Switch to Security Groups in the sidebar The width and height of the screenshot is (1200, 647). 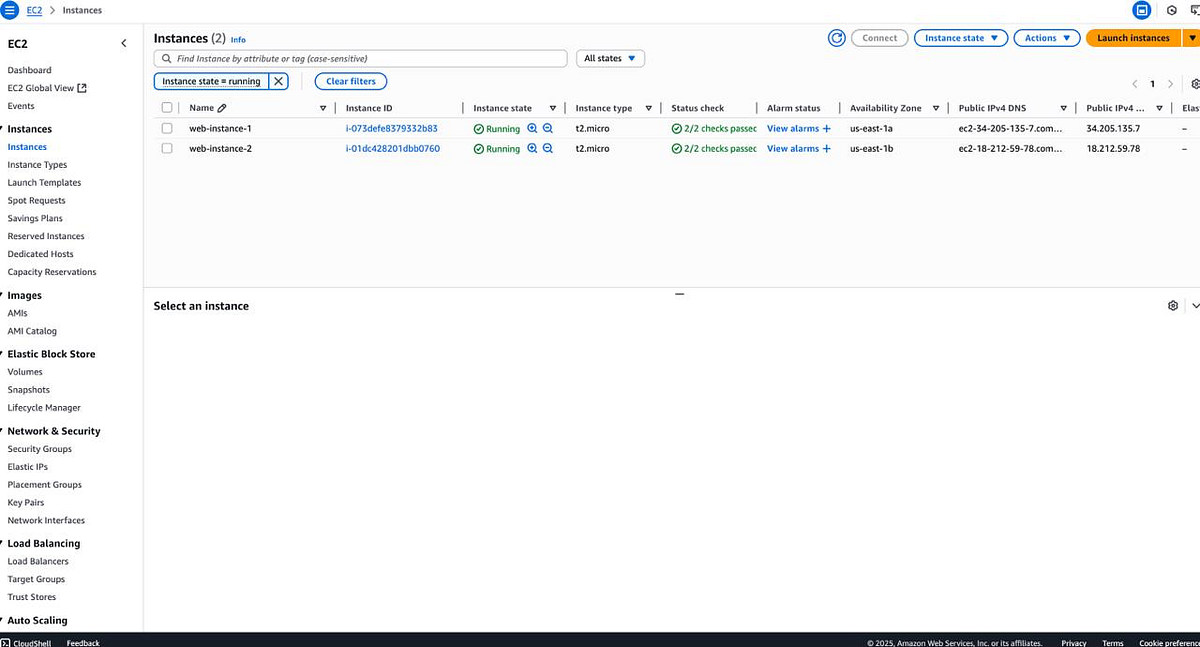(x=37, y=448)
